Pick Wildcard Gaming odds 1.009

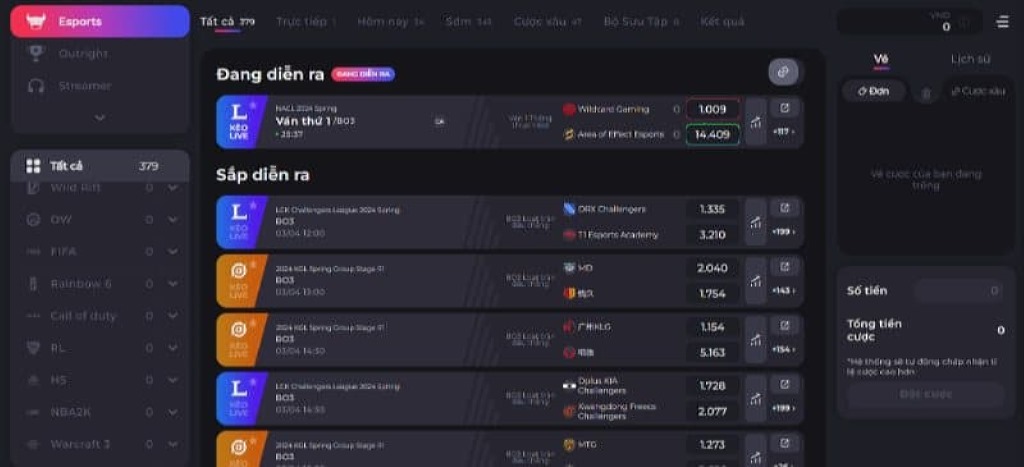tap(712, 109)
